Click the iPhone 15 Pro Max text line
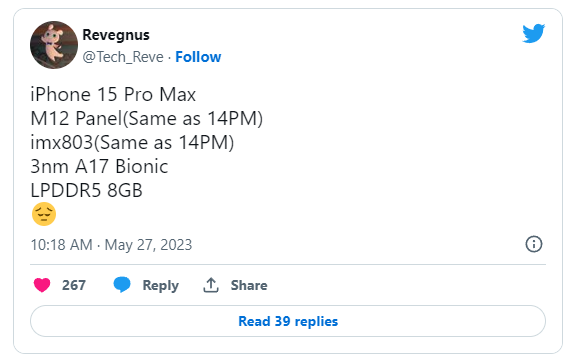 click(x=113, y=95)
